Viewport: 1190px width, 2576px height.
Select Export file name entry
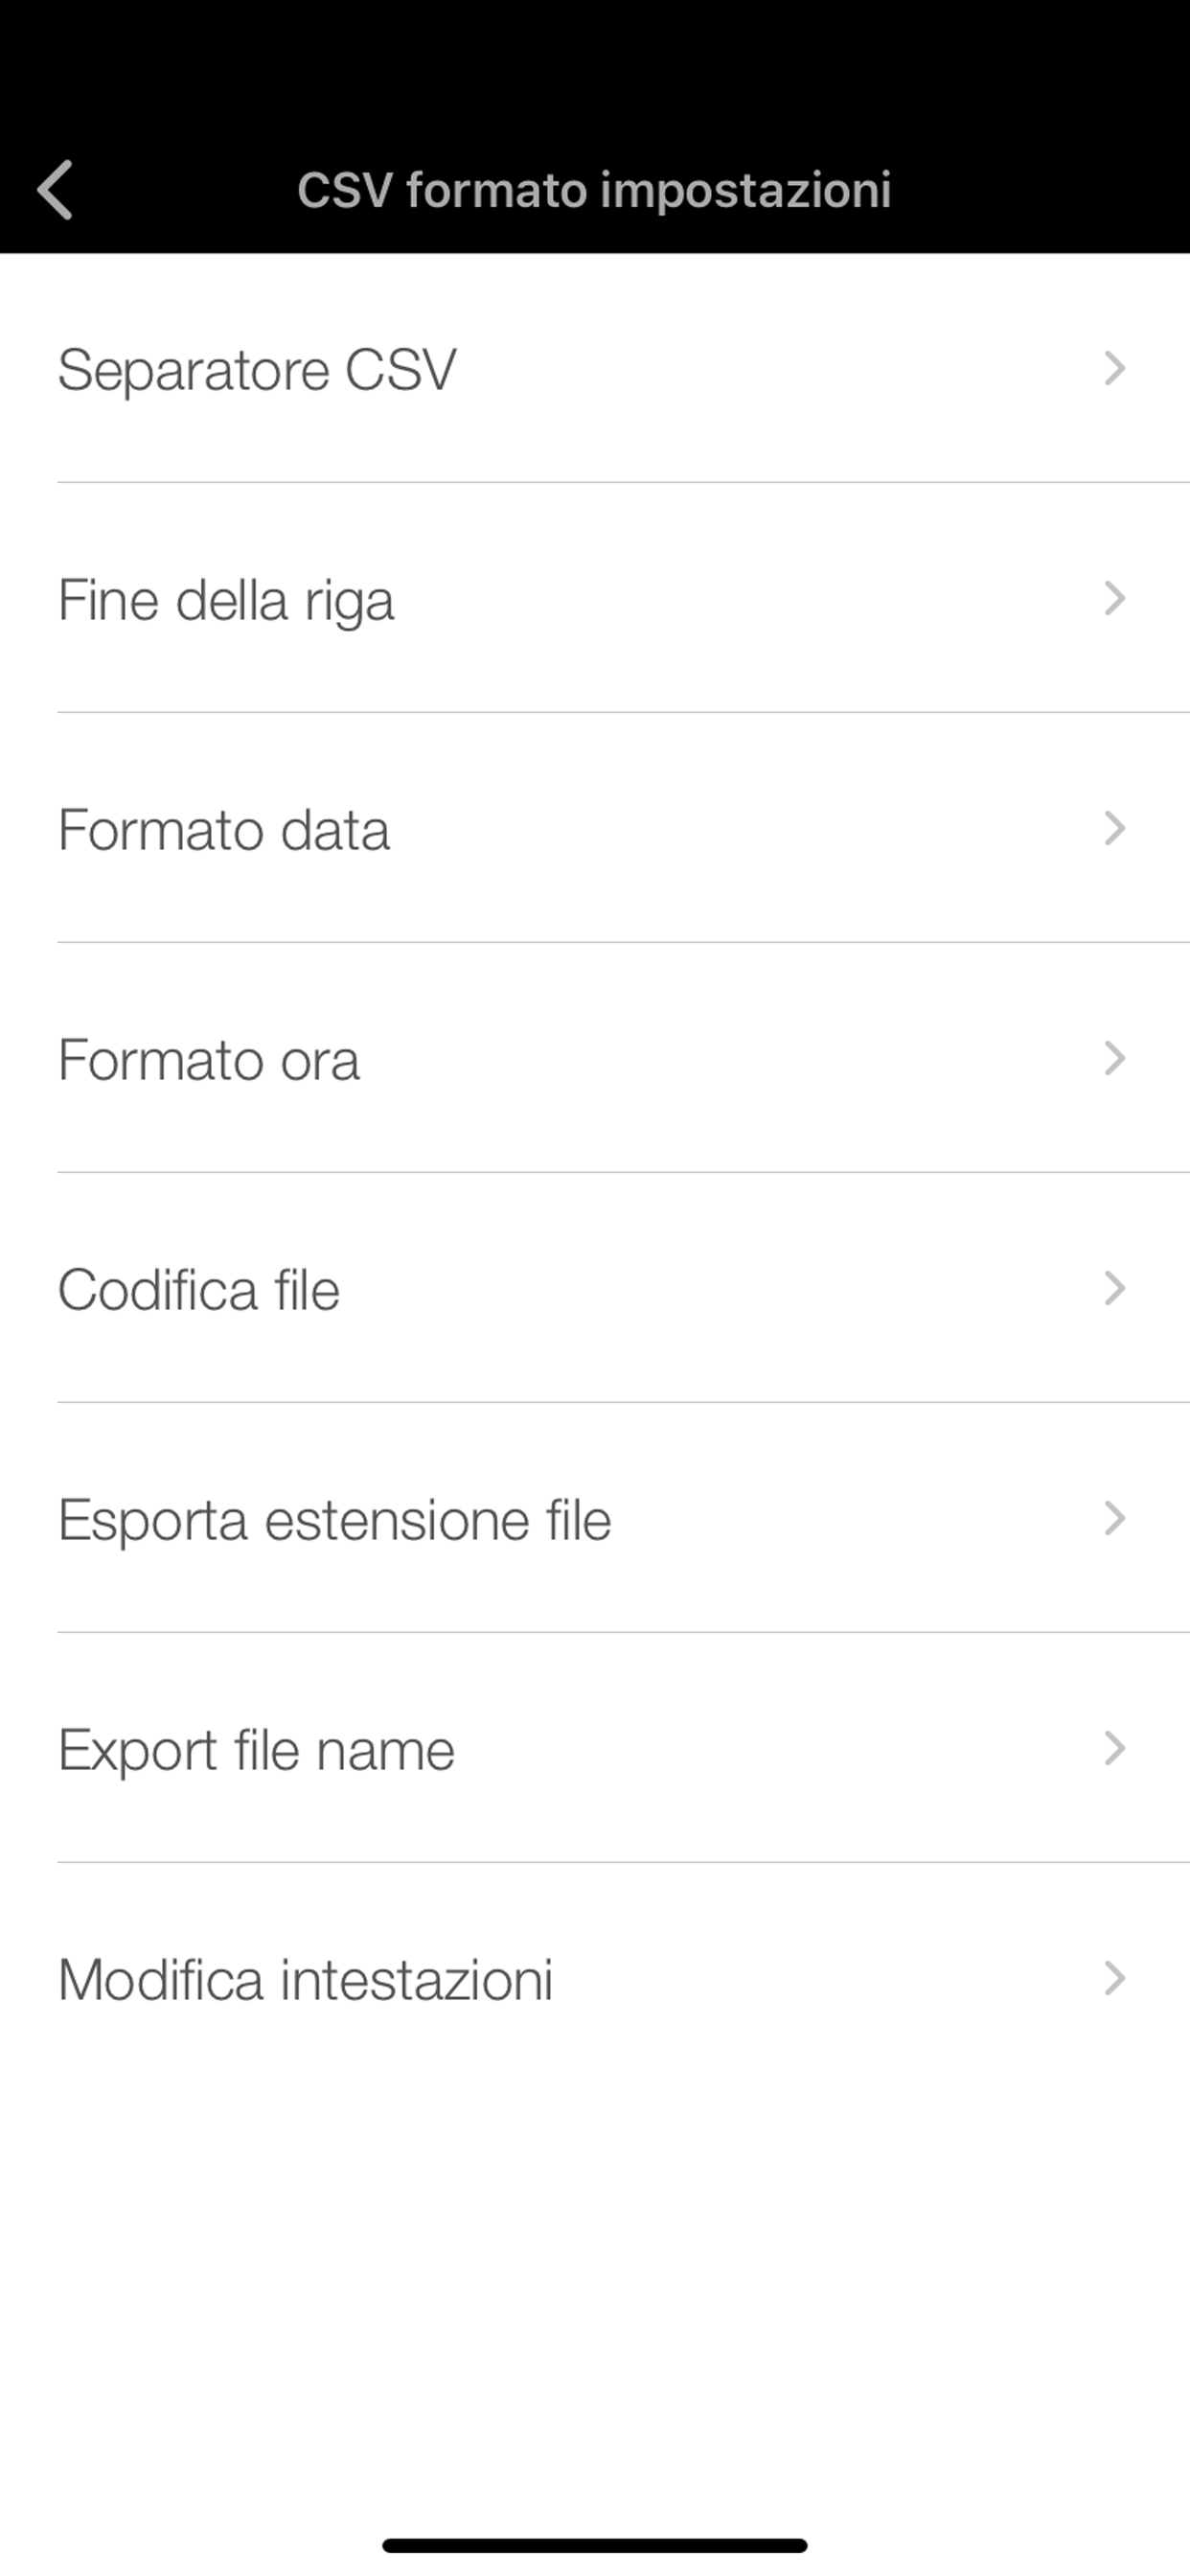tap(257, 1750)
